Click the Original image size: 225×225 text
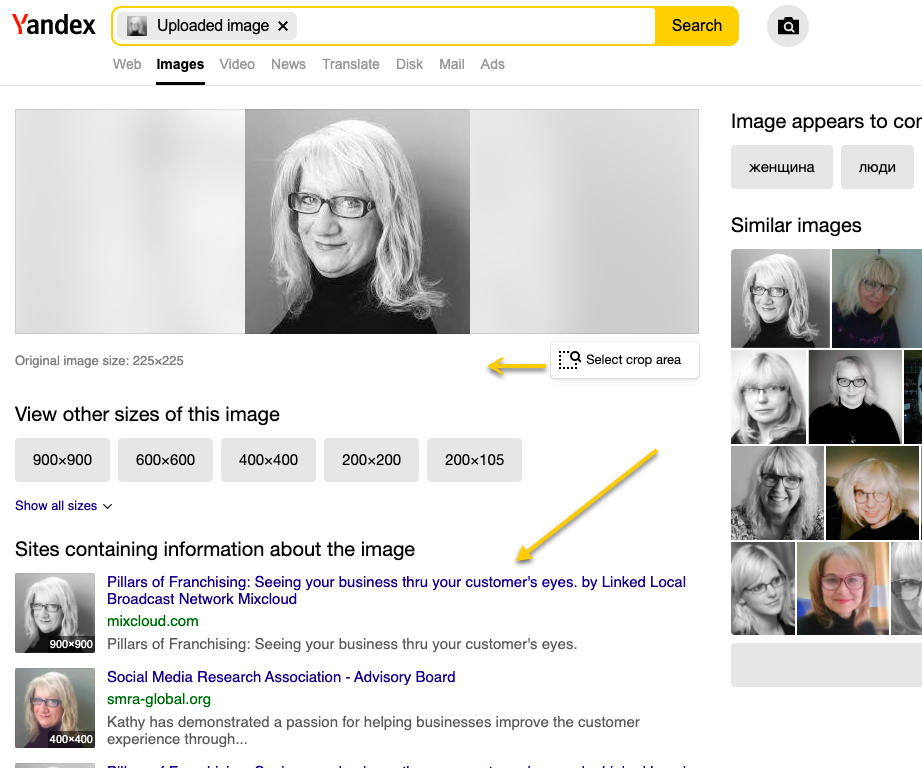 (99, 360)
